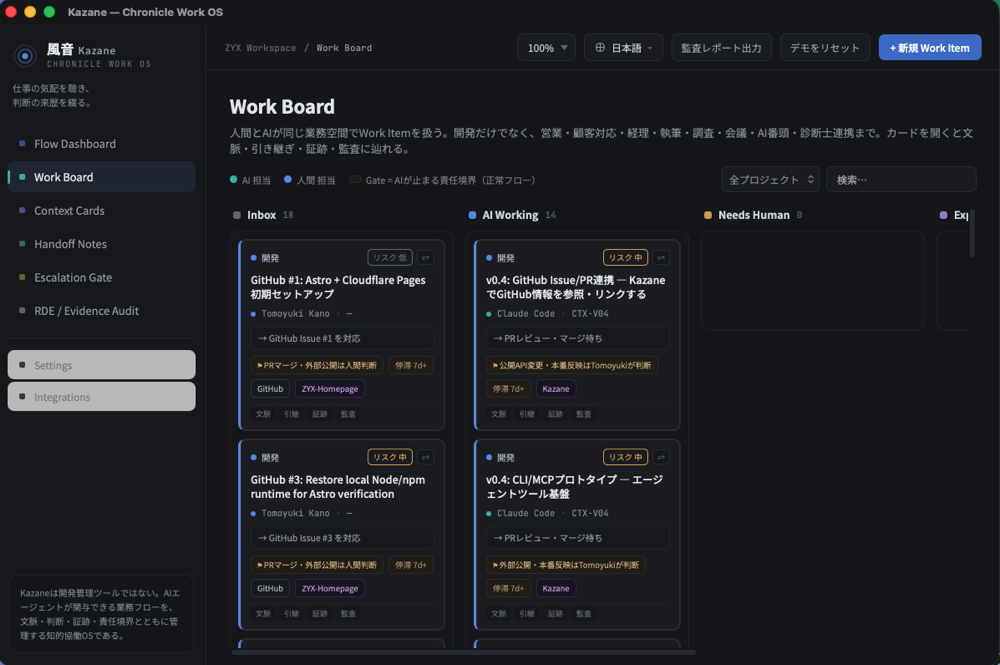
Task: Click 停滞 7d+ badge on GitHub #1 card
Action: [411, 365]
